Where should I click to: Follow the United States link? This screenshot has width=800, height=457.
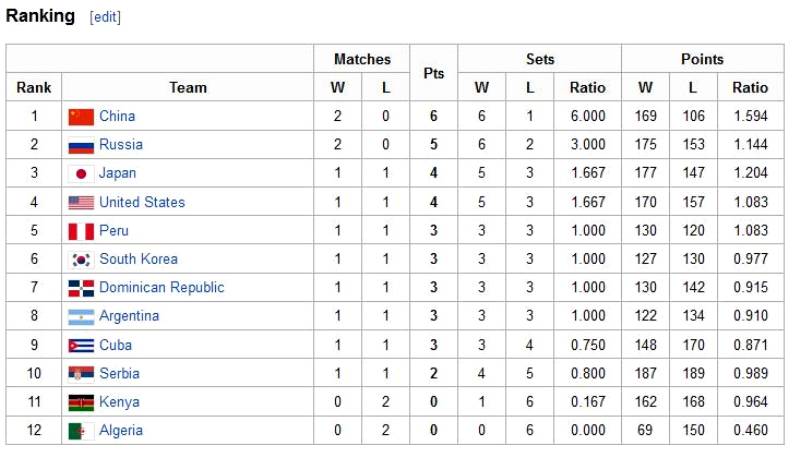tap(142, 202)
